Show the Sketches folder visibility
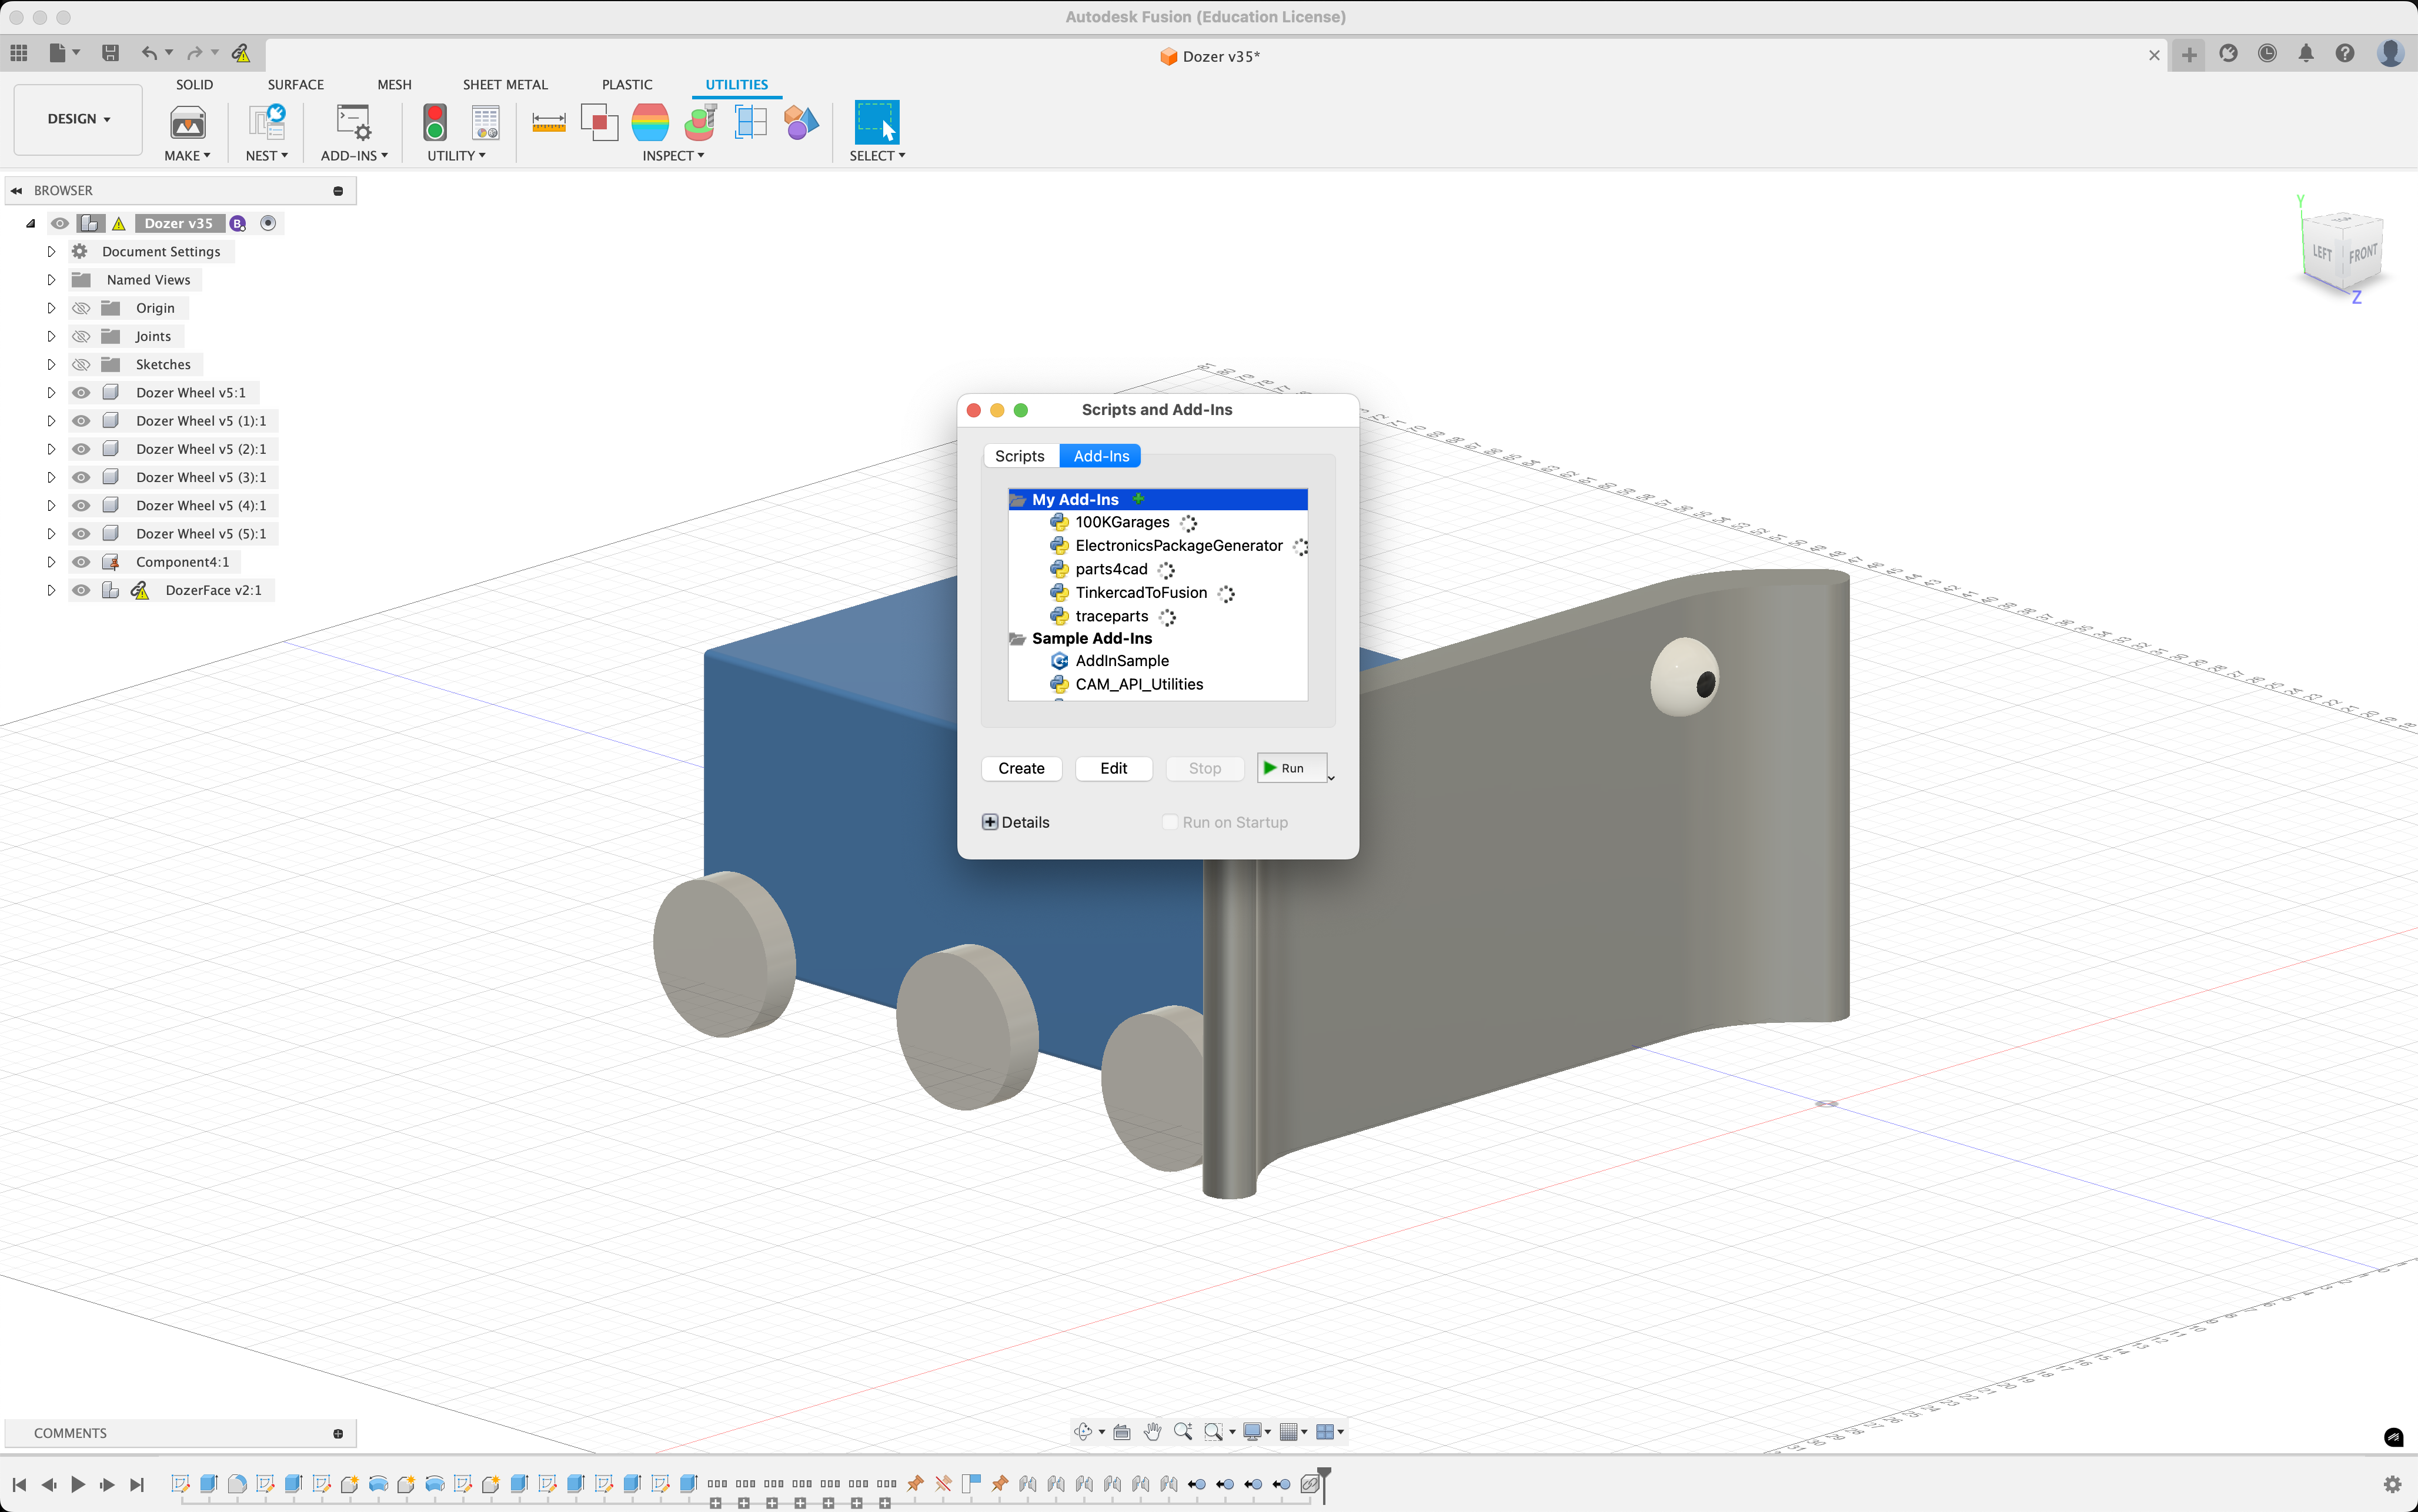 pyautogui.click(x=81, y=365)
